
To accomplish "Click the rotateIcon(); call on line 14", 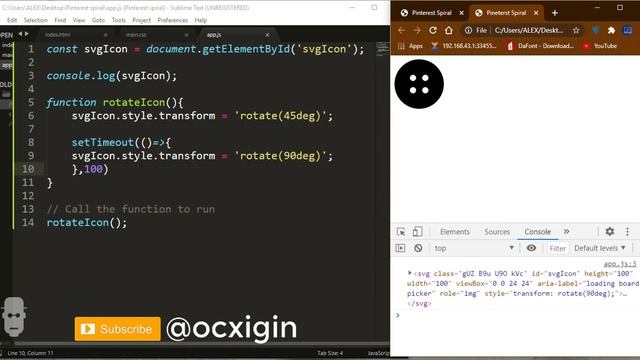I will [x=87, y=222].
